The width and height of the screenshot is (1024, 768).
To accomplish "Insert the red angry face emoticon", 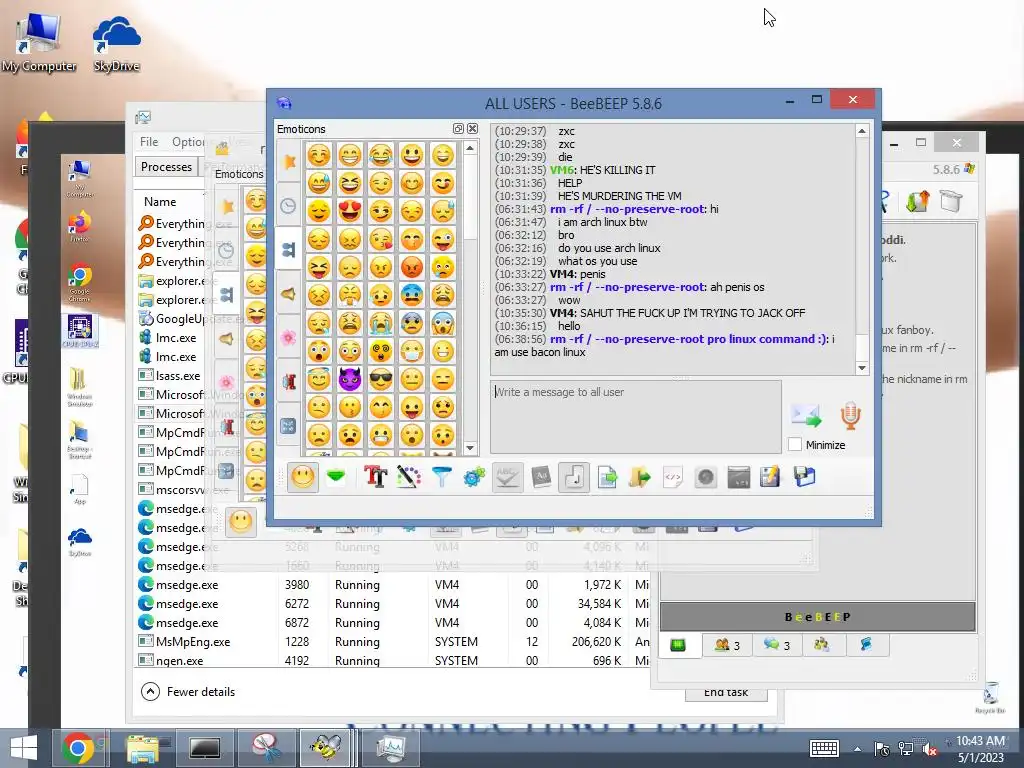I will (x=411, y=266).
